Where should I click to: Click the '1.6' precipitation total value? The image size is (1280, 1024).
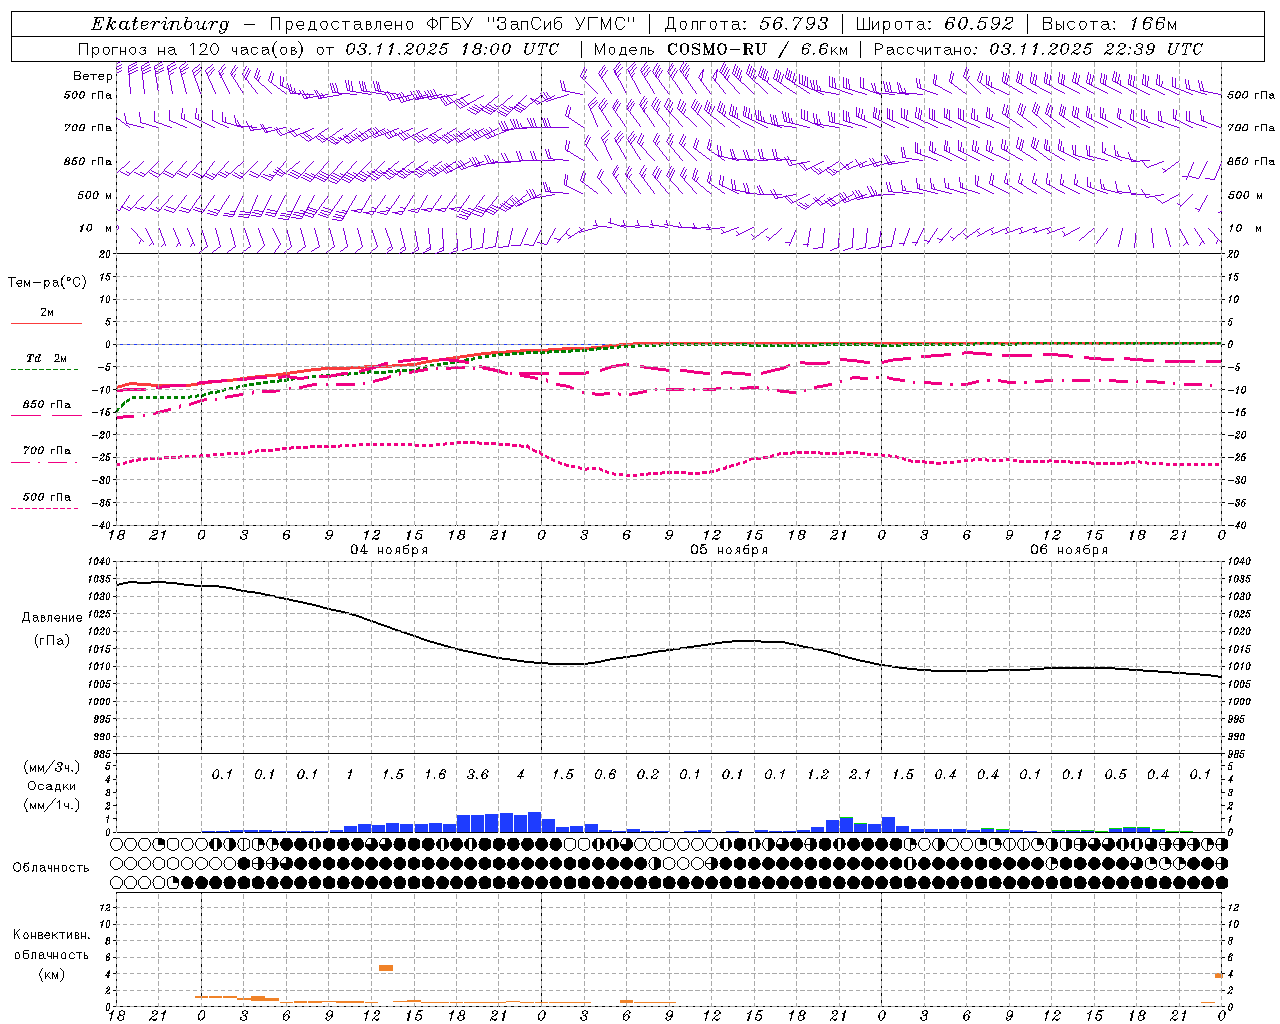(435, 774)
